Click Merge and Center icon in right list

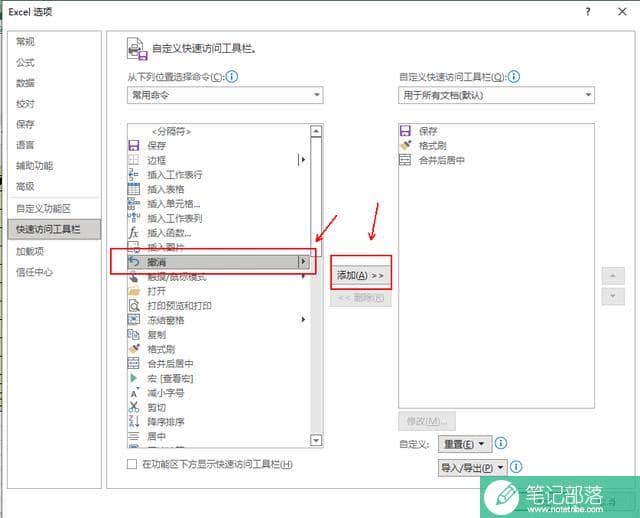pos(405,160)
